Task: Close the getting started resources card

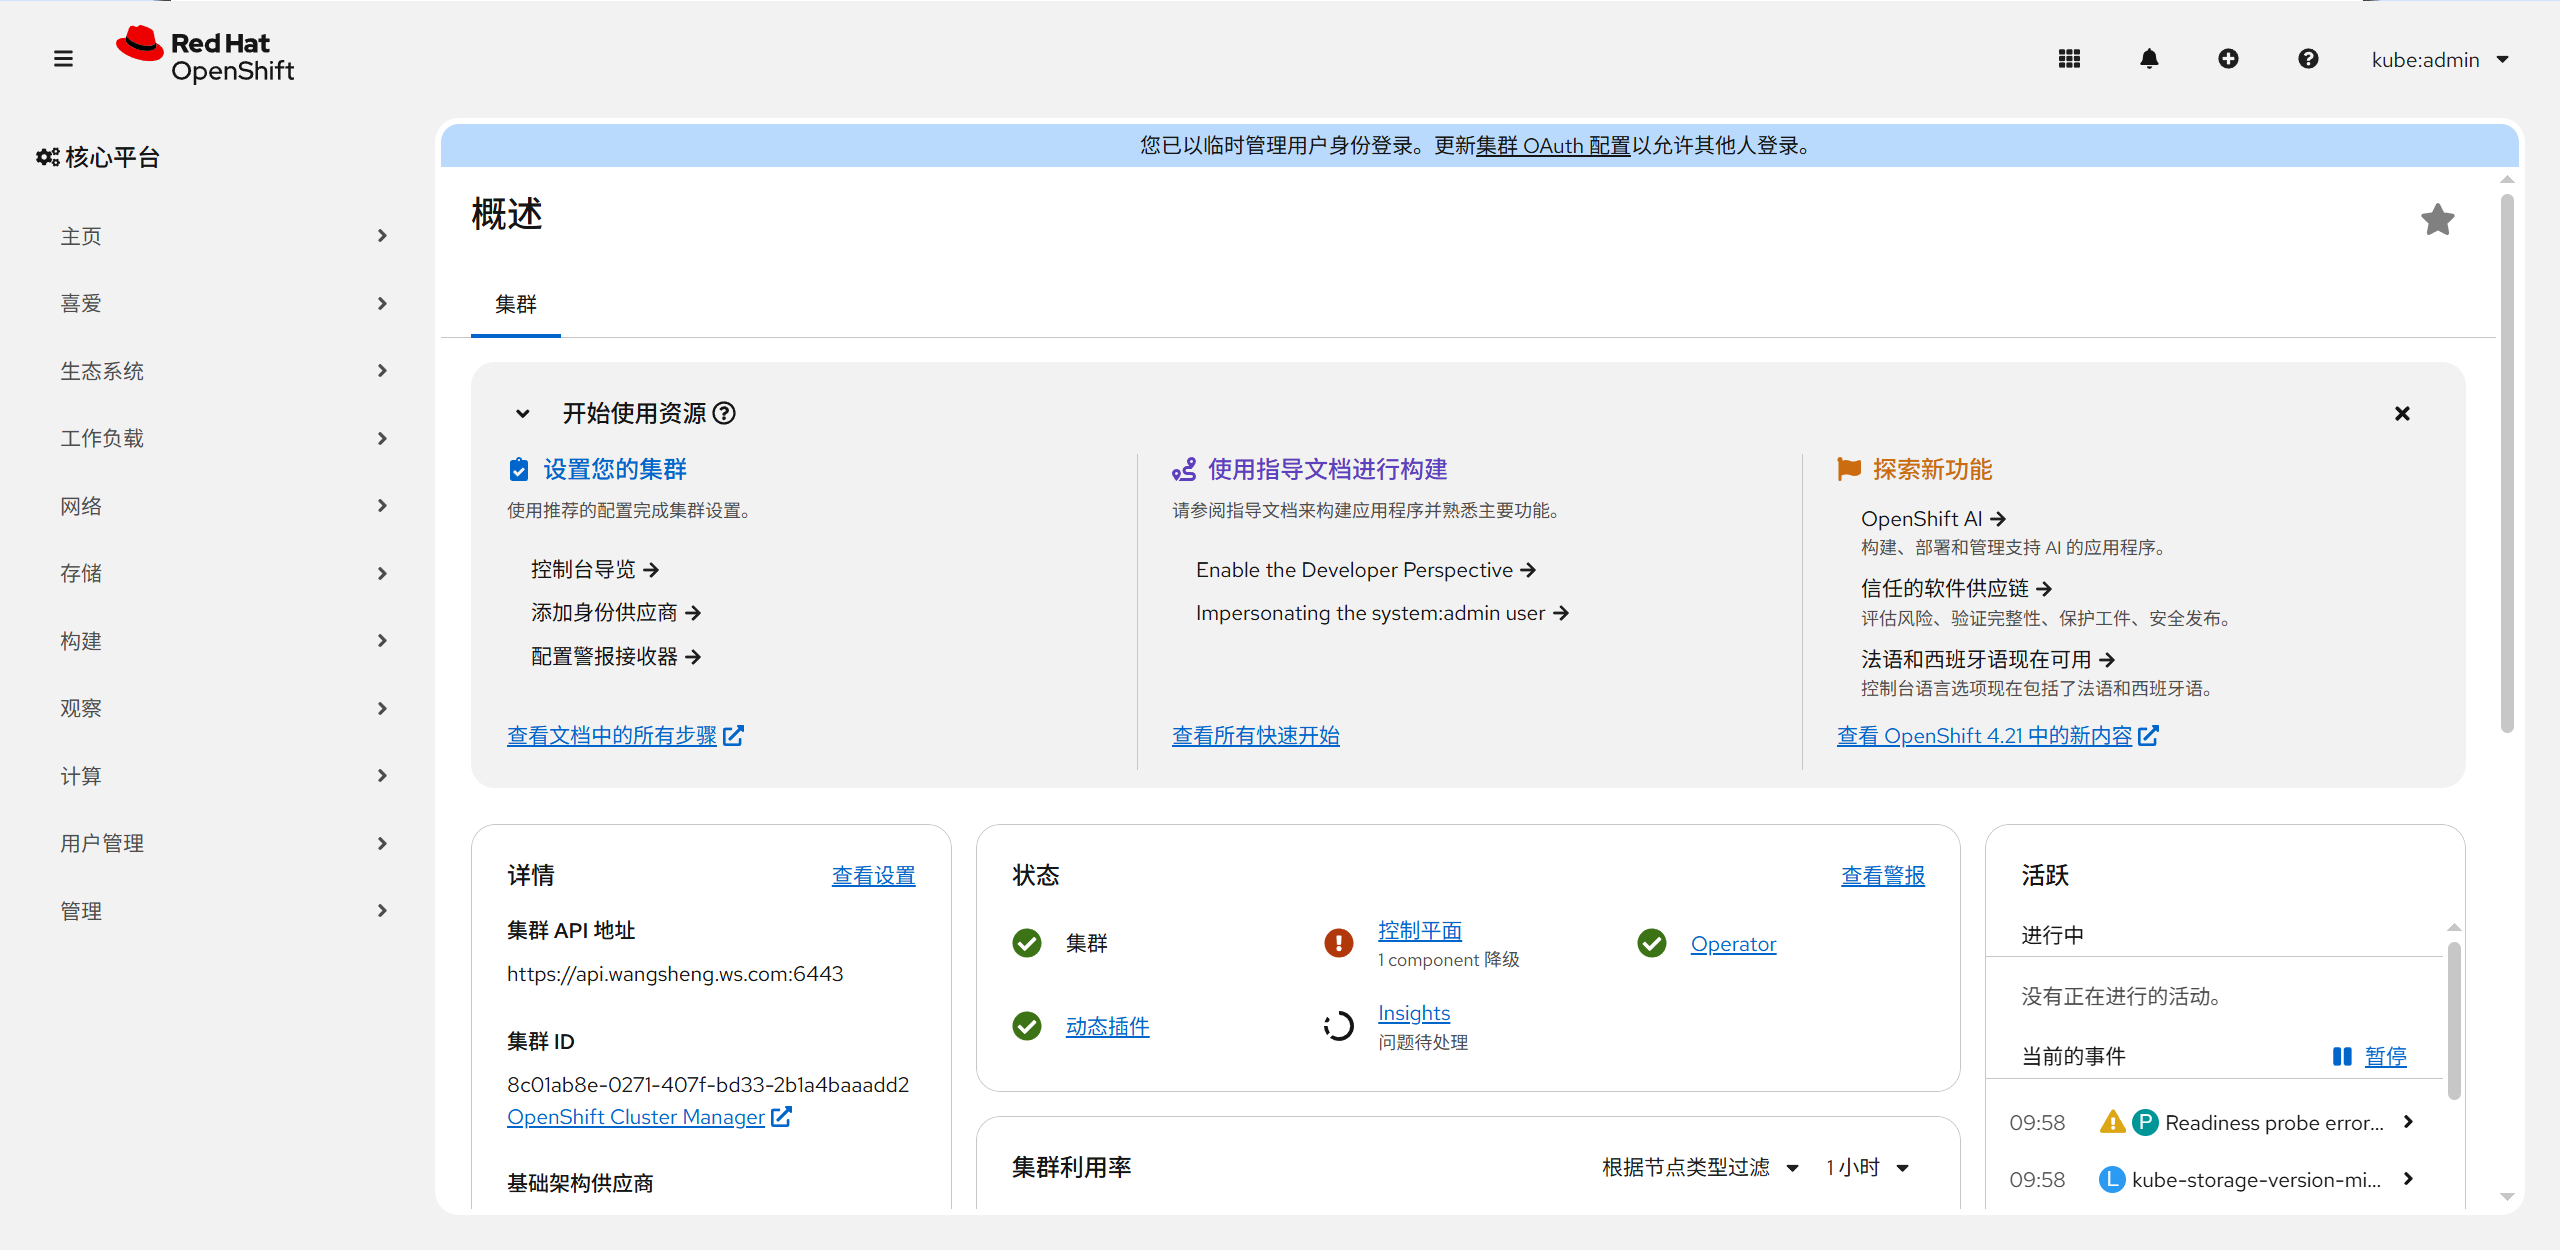Action: pos(2402,413)
